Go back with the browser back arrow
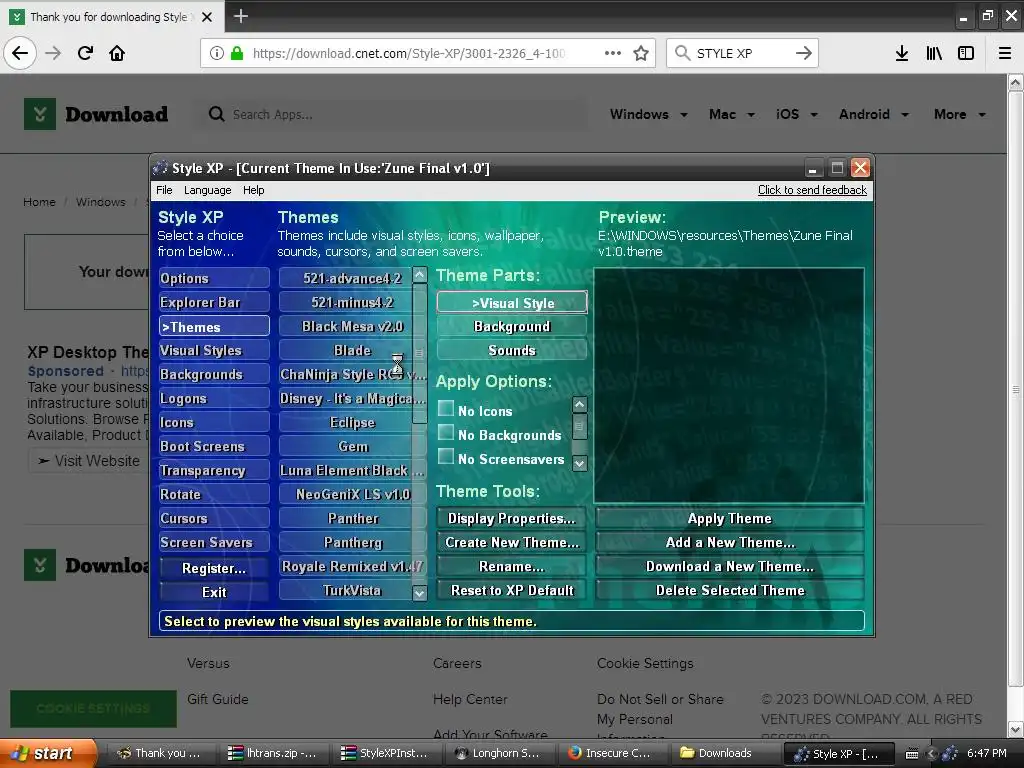 [20, 53]
